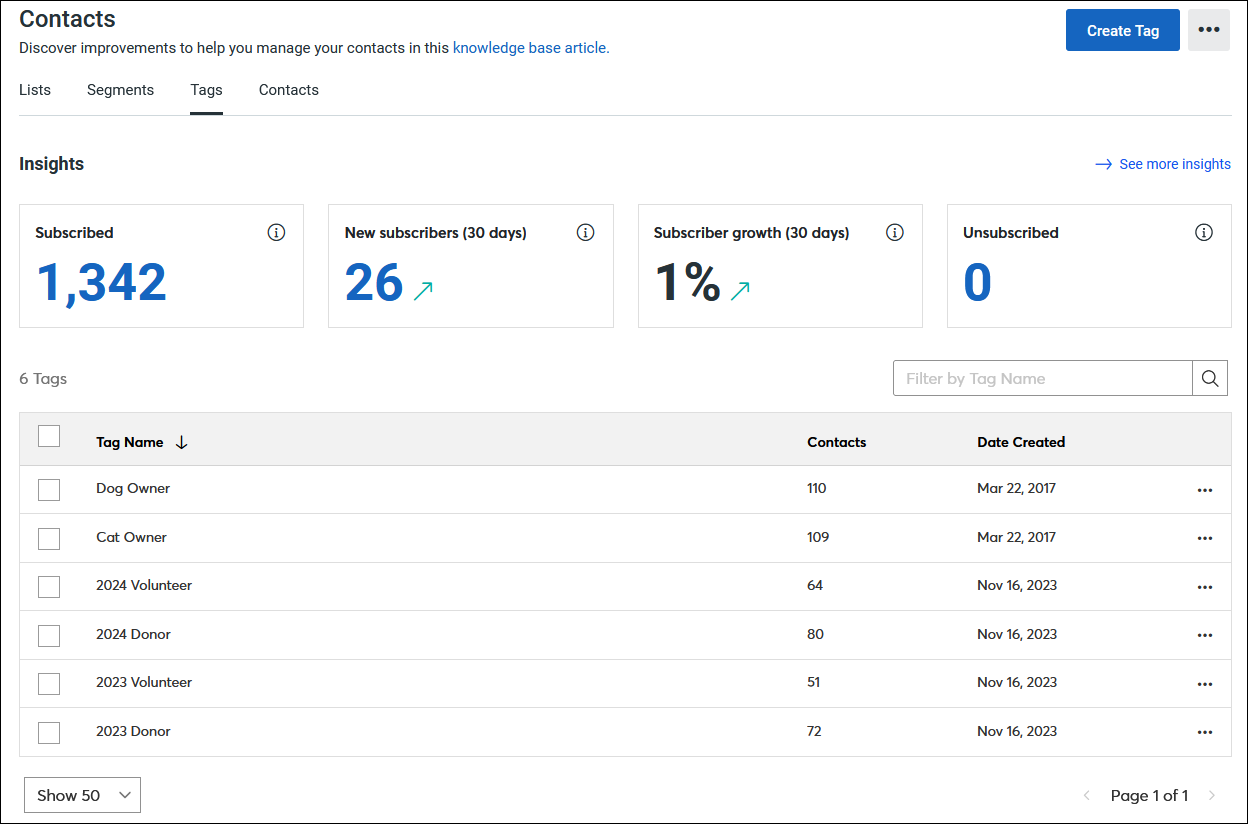1248x824 pixels.
Task: Click the Date Created column header
Action: point(1021,442)
